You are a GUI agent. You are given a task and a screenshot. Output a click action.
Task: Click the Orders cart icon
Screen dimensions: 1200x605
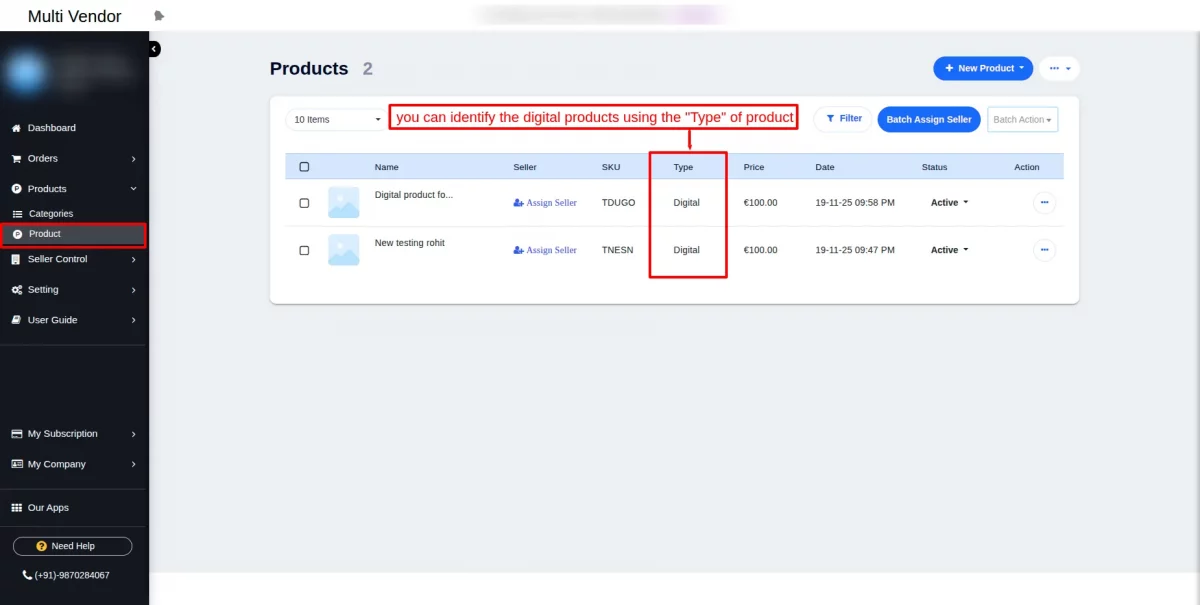pos(16,158)
